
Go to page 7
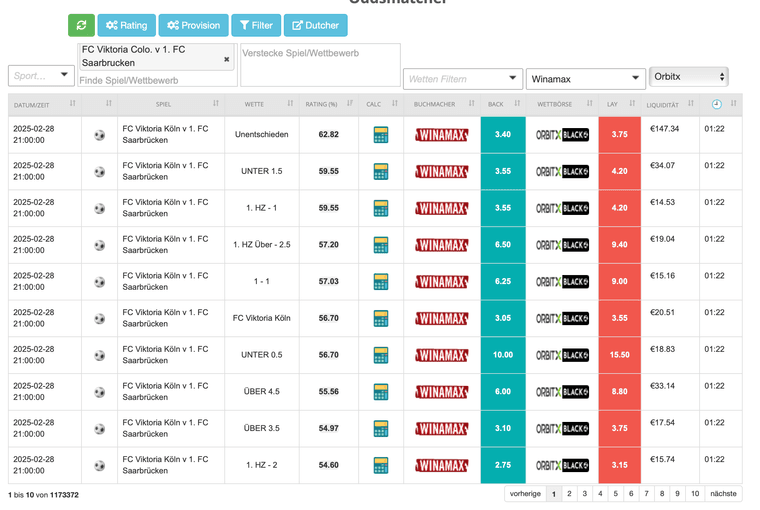[646, 494]
